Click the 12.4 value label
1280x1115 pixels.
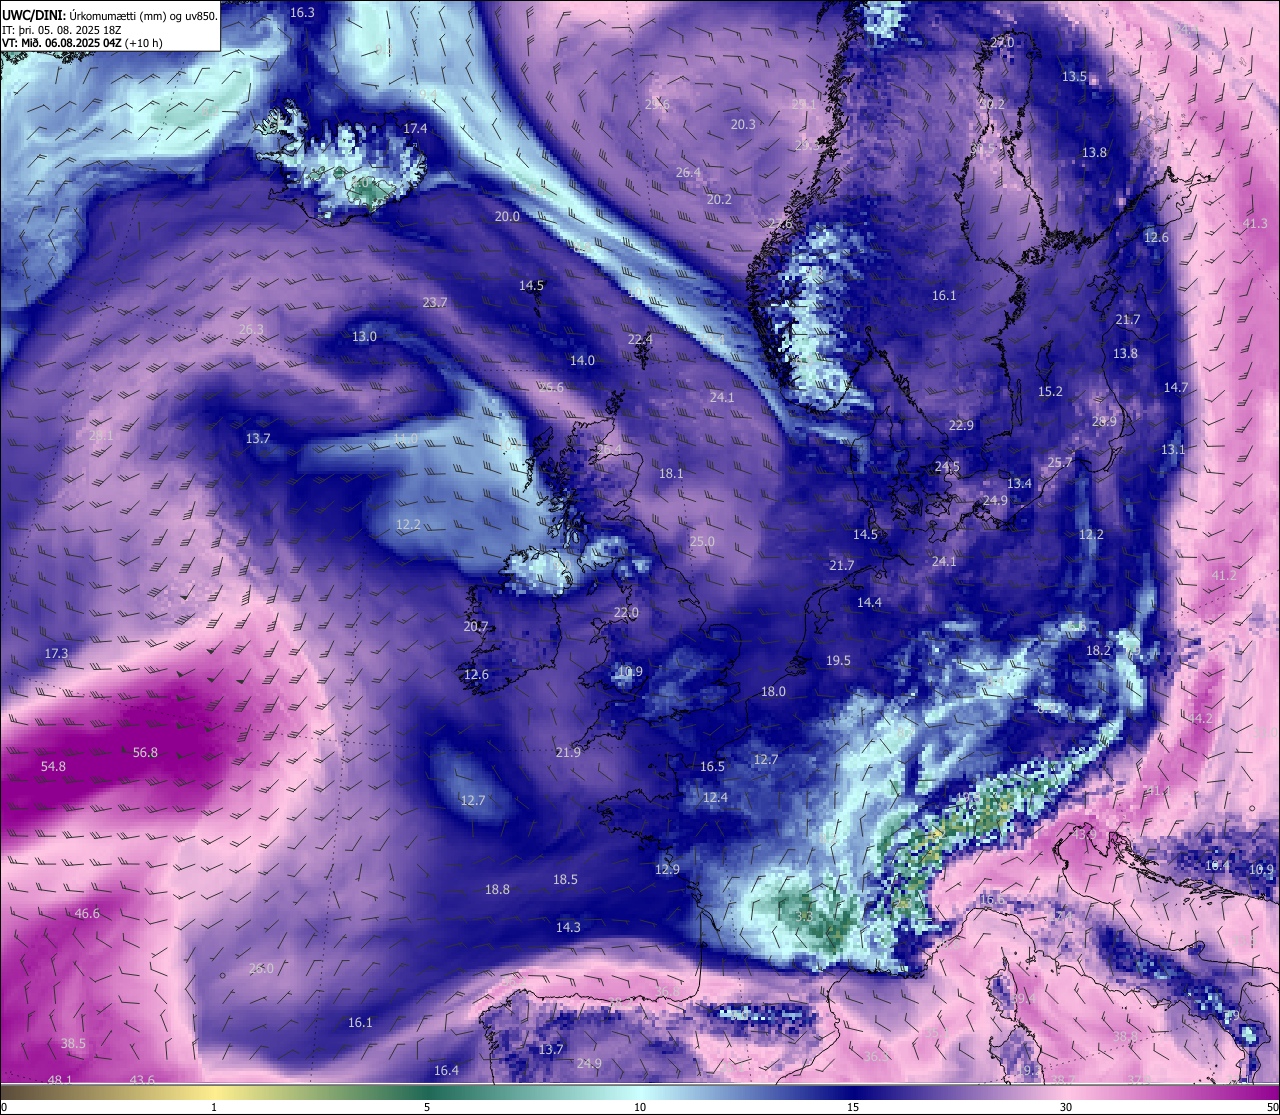715,798
